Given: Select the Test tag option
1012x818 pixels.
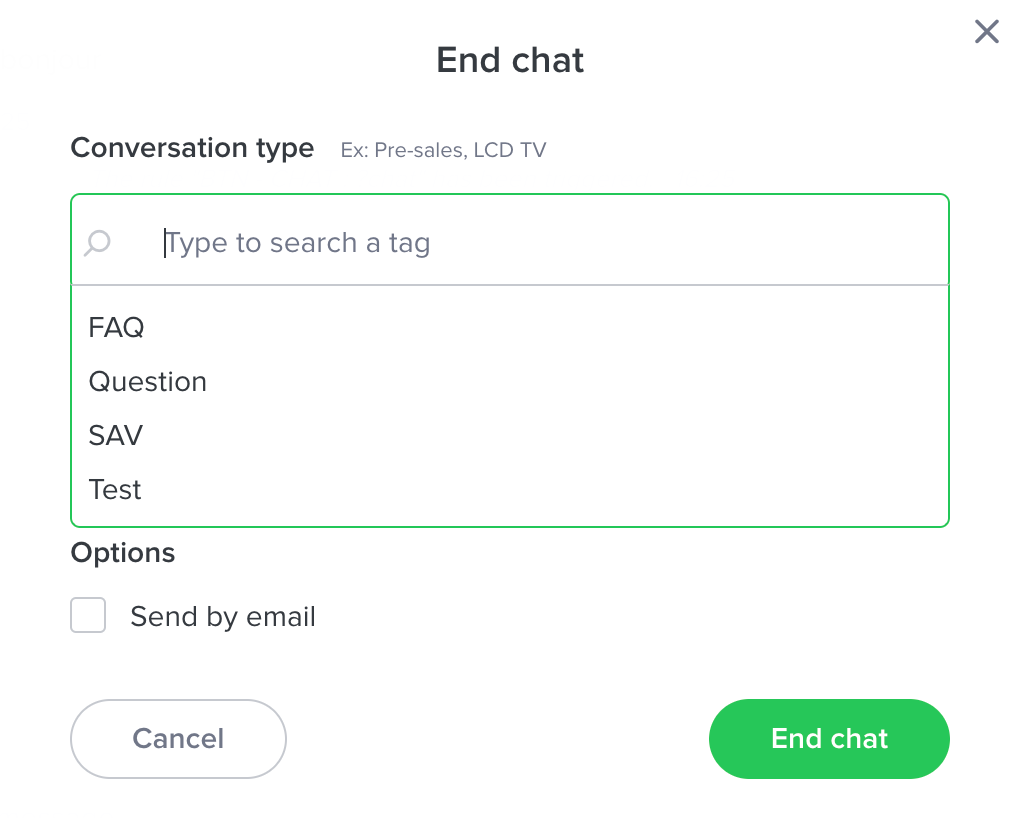Looking at the screenshot, I should click(x=114, y=489).
